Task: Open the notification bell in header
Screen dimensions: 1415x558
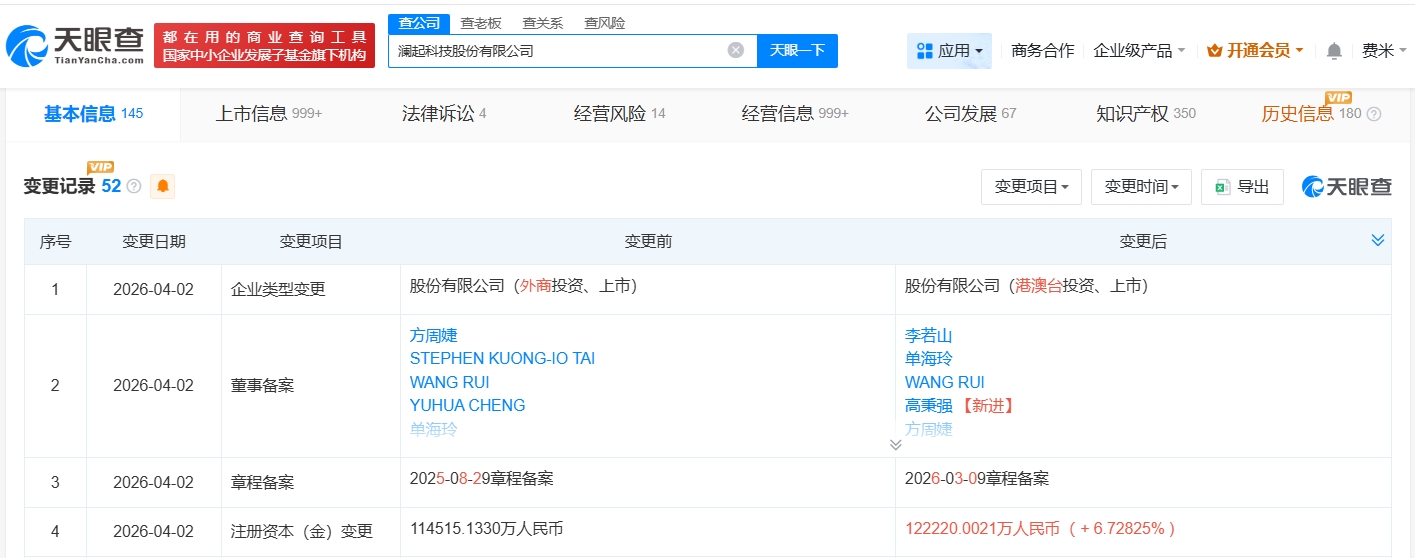Action: (x=1334, y=51)
